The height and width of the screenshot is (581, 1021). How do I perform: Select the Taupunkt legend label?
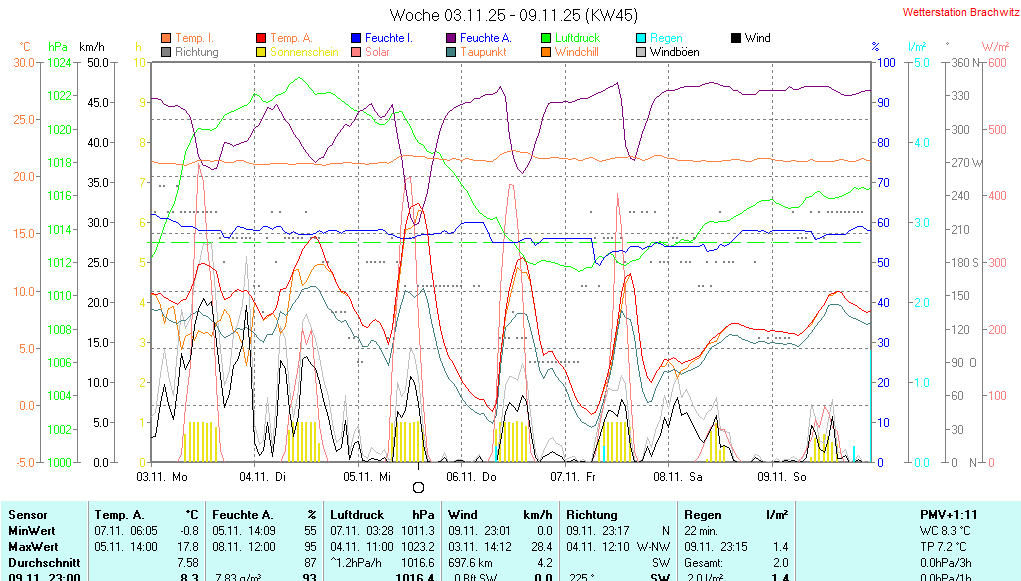[483, 52]
